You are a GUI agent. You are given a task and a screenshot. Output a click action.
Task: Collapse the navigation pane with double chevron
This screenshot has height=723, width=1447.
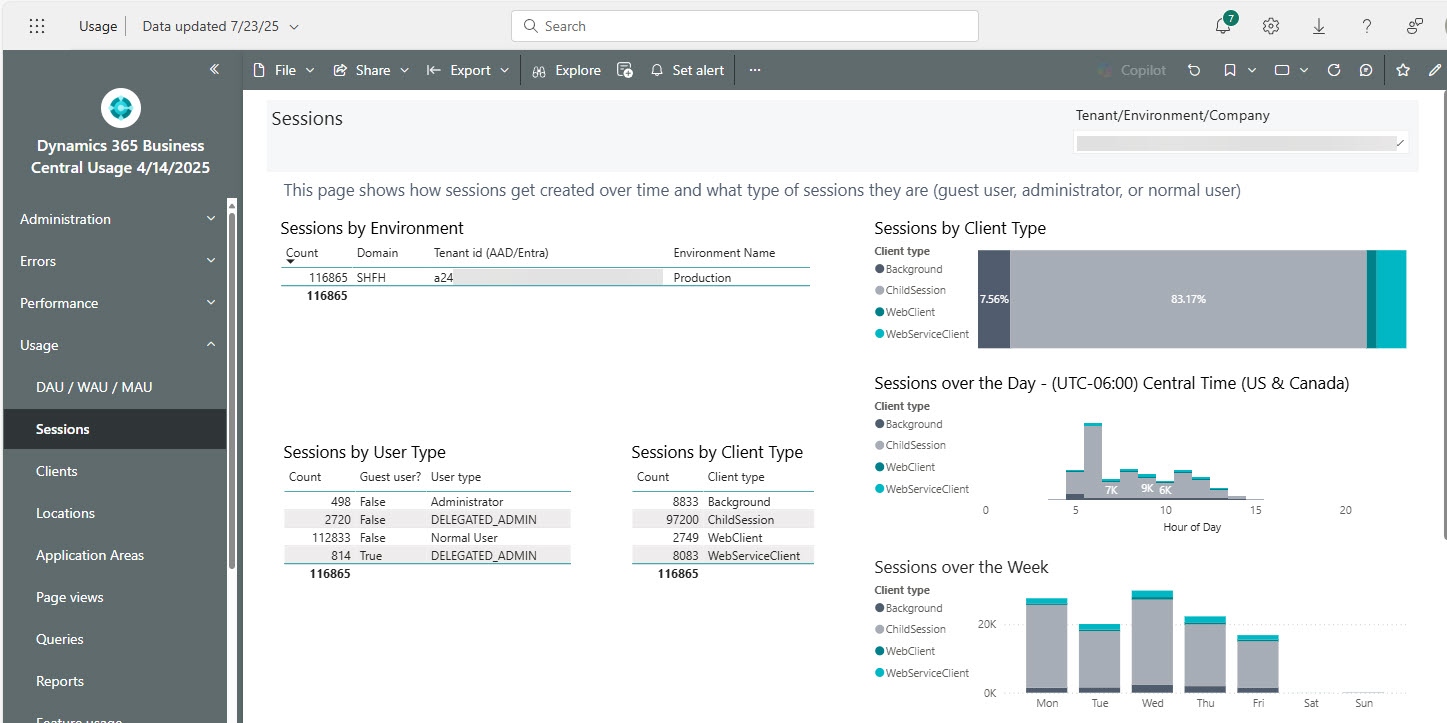pyautogui.click(x=214, y=69)
